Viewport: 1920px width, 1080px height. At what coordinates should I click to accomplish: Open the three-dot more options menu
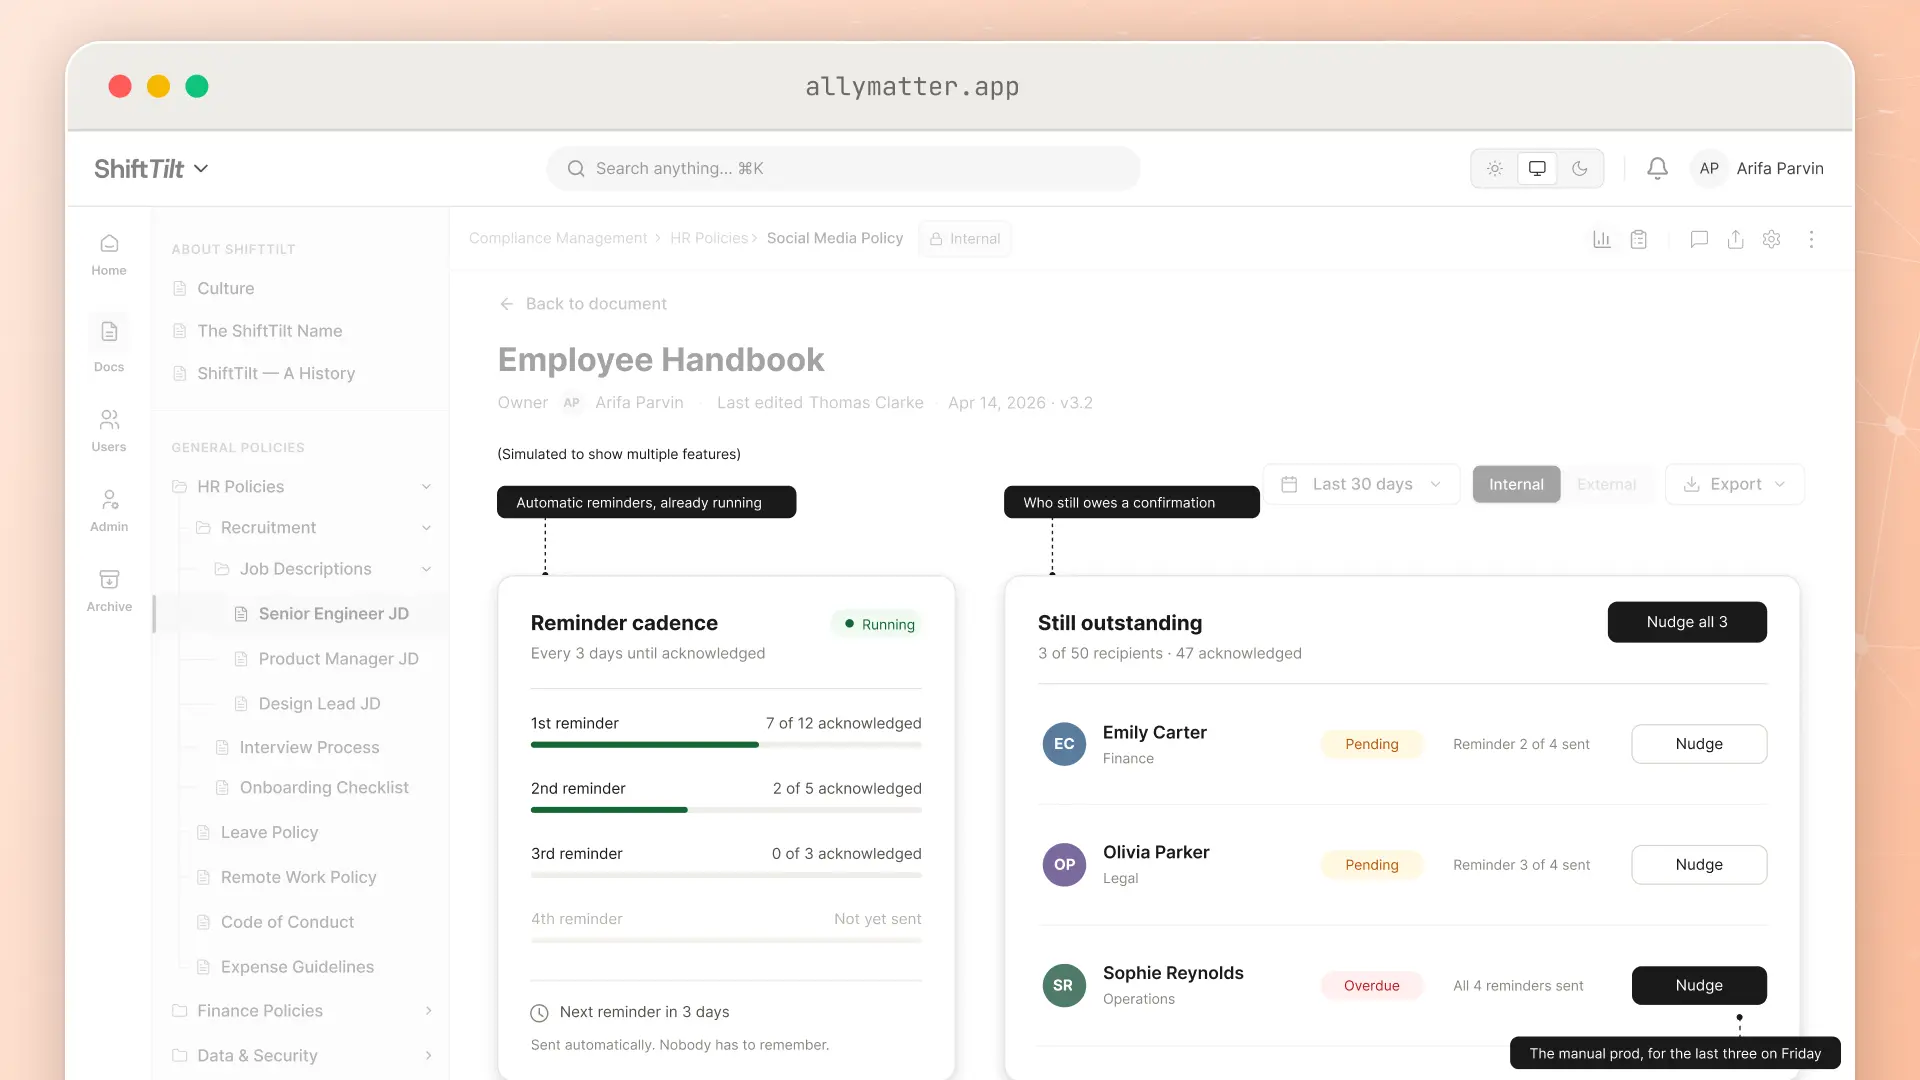pos(1811,239)
